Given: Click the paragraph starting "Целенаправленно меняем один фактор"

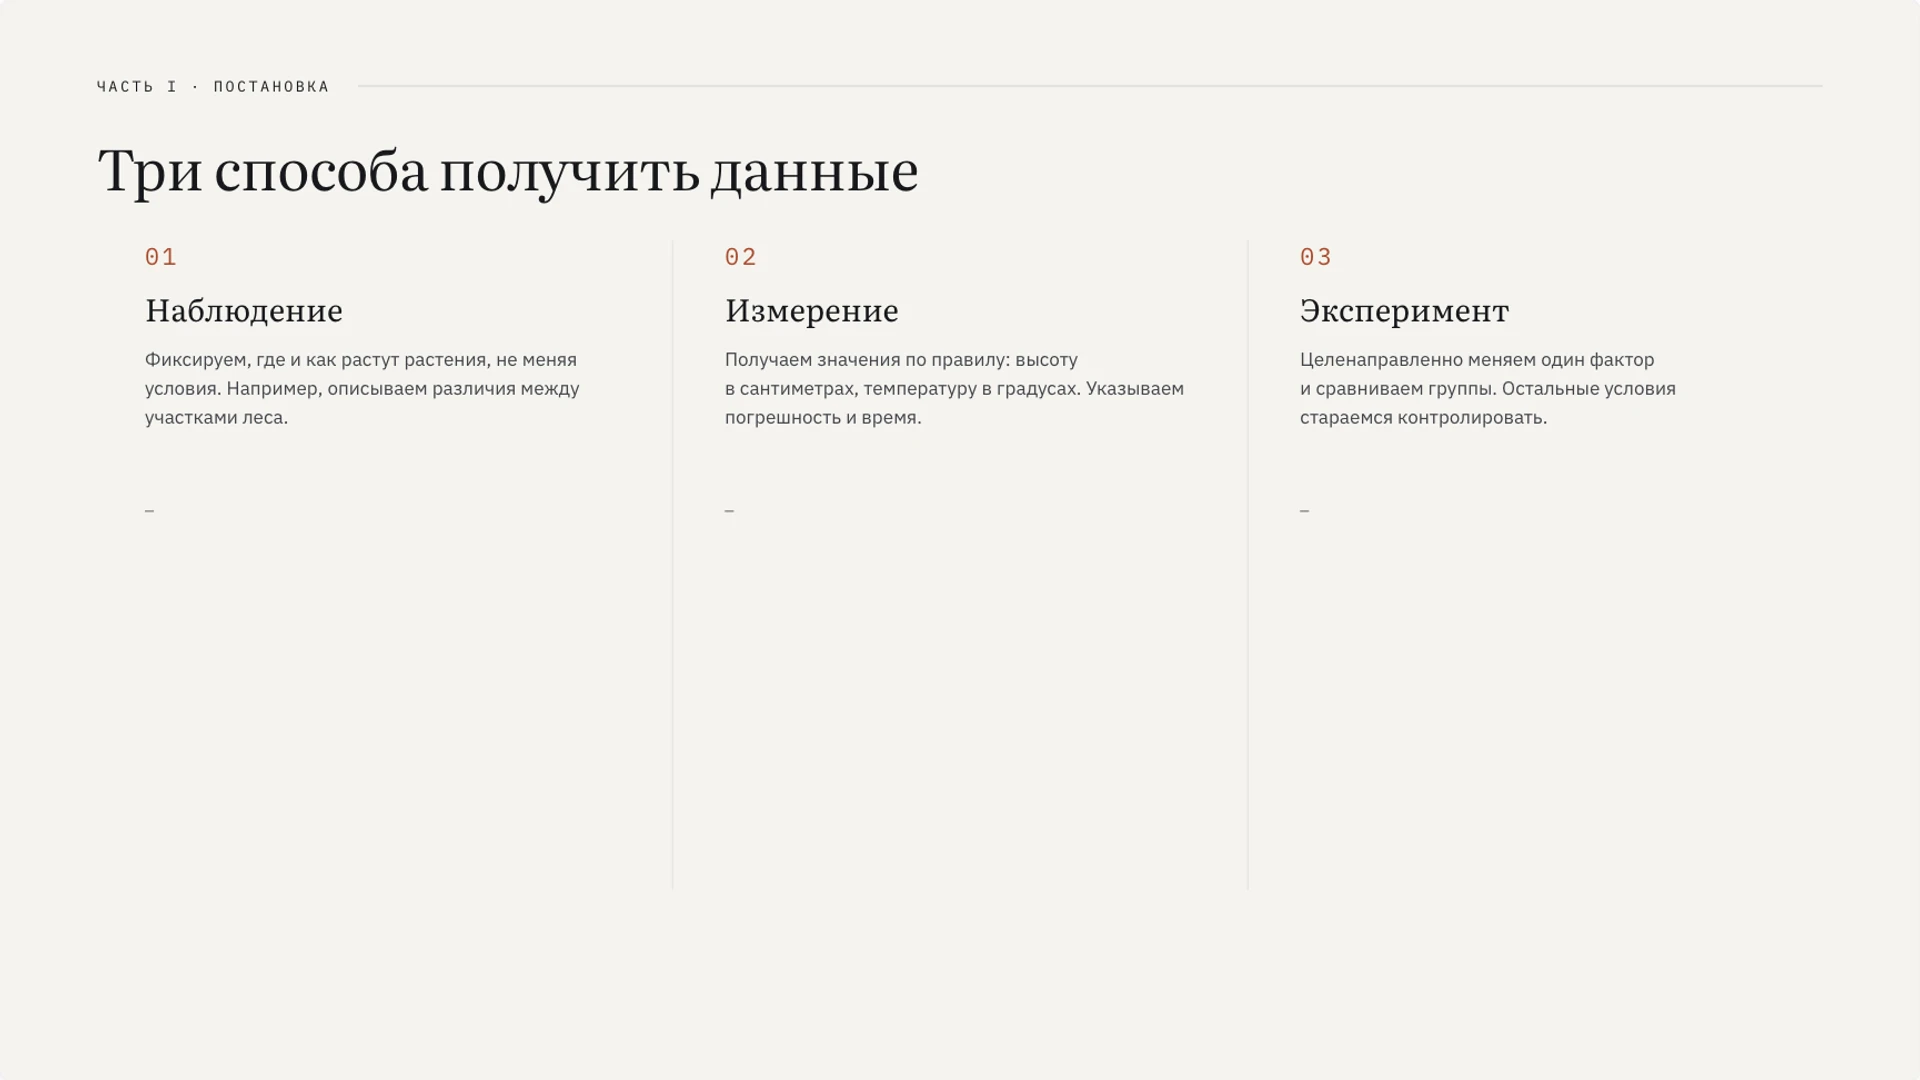Looking at the screenshot, I should (x=1488, y=388).
